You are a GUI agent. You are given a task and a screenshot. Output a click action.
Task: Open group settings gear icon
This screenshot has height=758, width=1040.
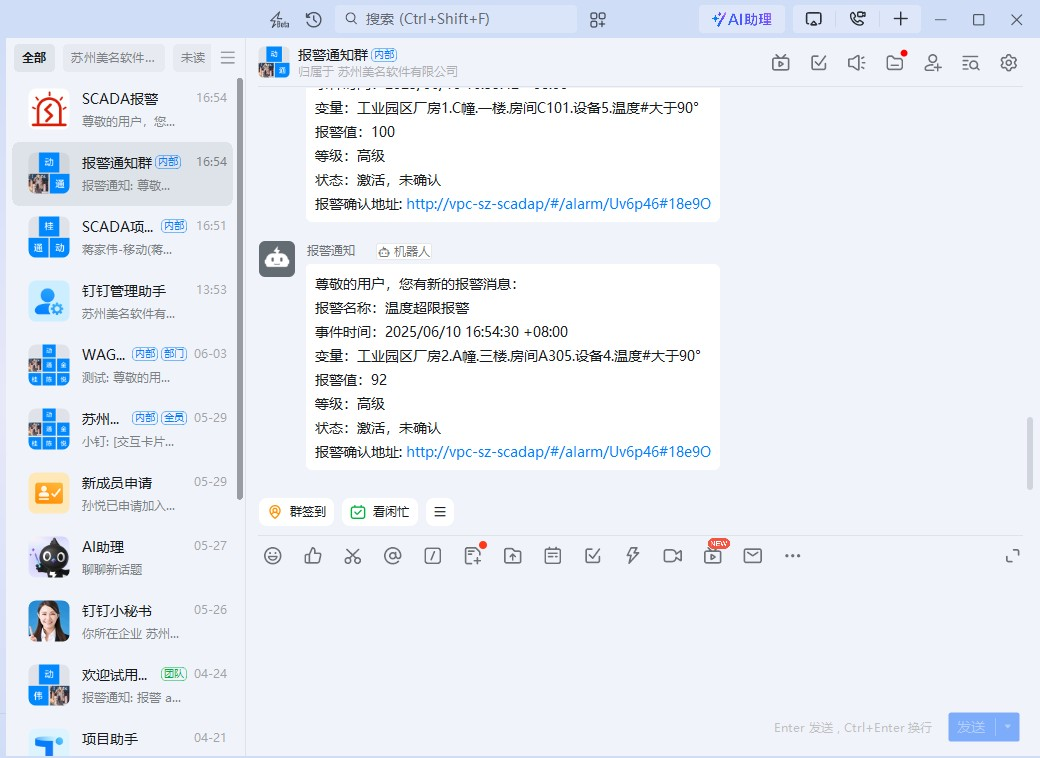click(x=1008, y=63)
